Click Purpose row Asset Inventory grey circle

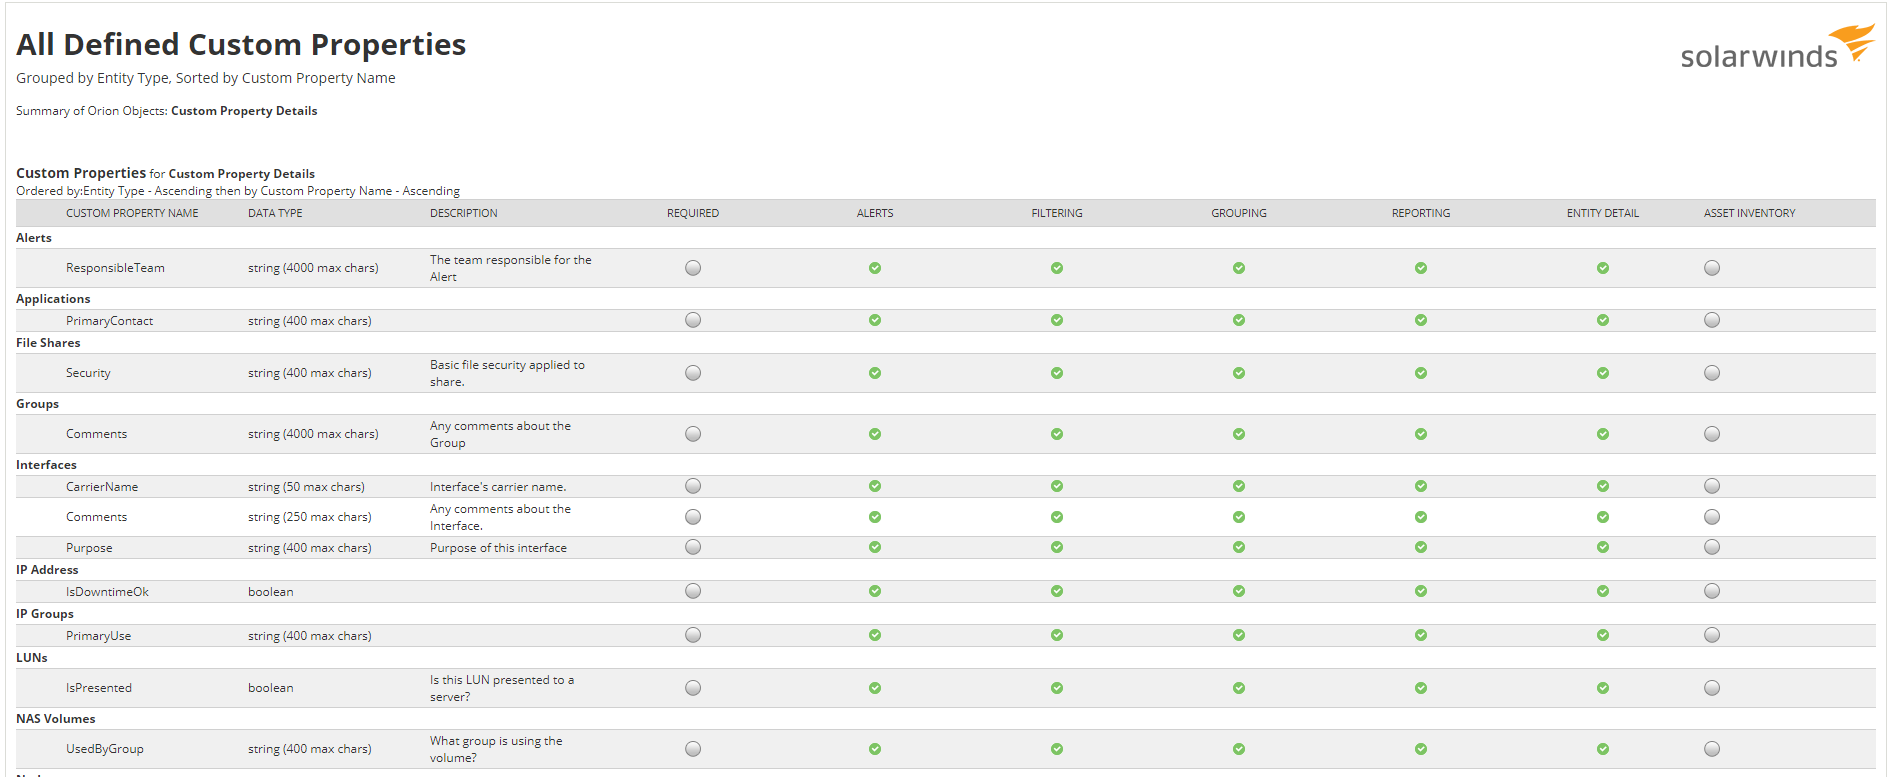tap(1712, 547)
